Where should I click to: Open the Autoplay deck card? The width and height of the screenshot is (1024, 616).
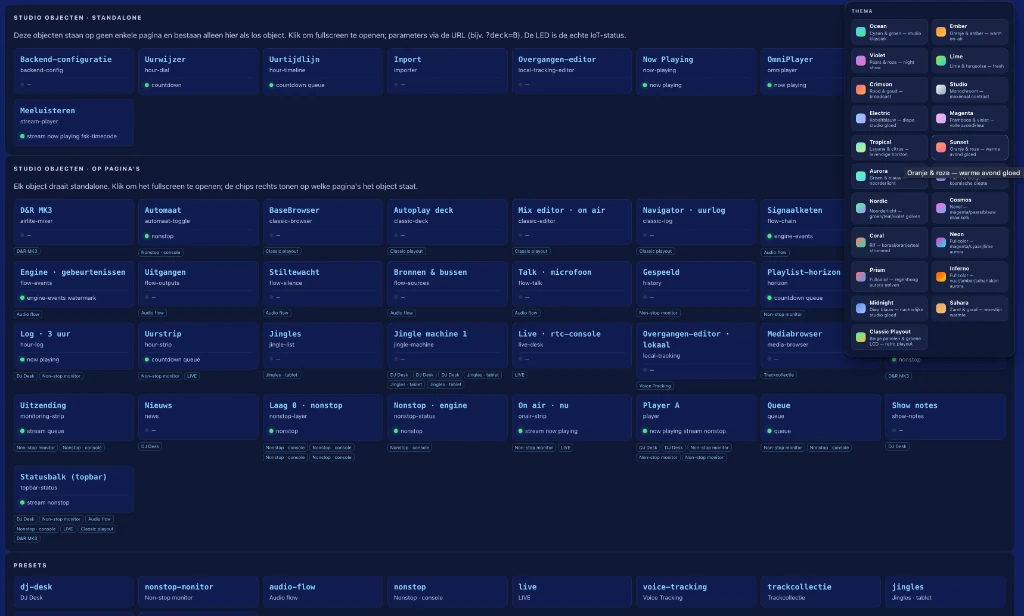coord(447,222)
